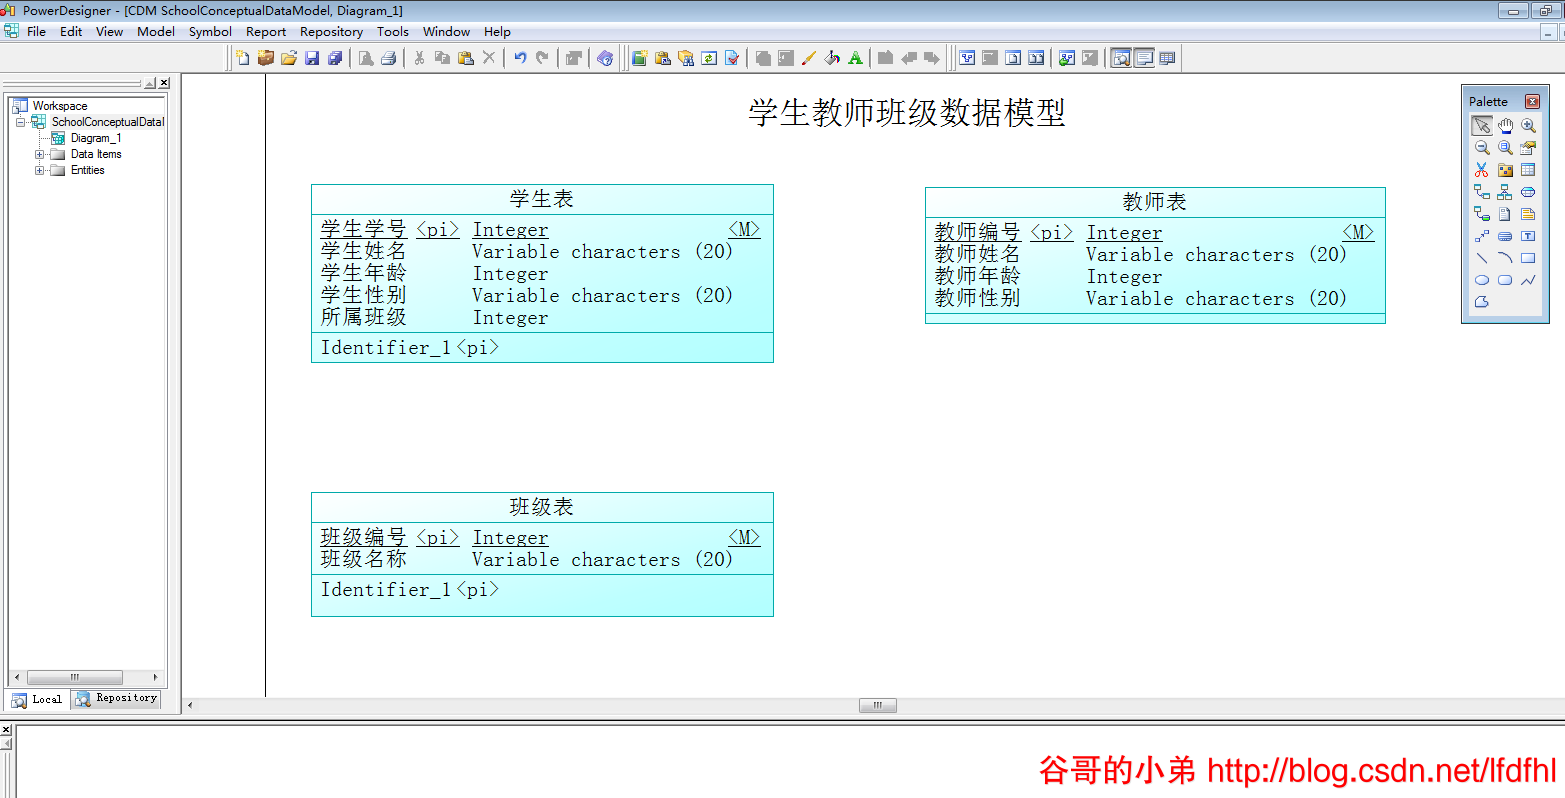
Task: Select the Entity tool in Palette
Action: click(x=1528, y=169)
